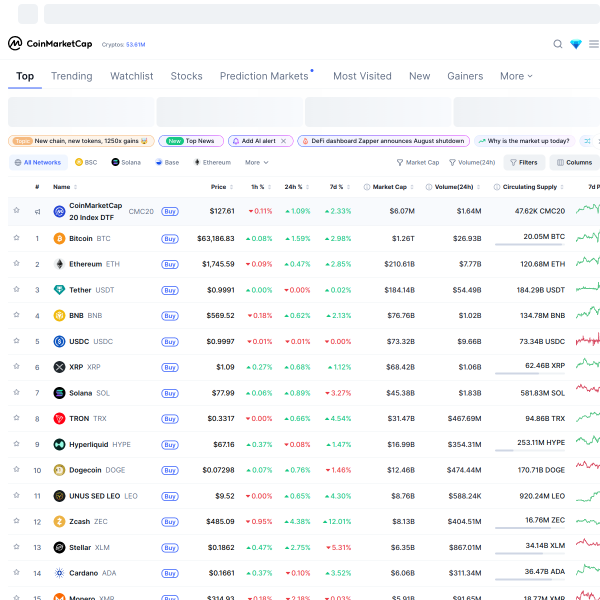Open Bitcoin 7-day sparkline chart

point(588,238)
